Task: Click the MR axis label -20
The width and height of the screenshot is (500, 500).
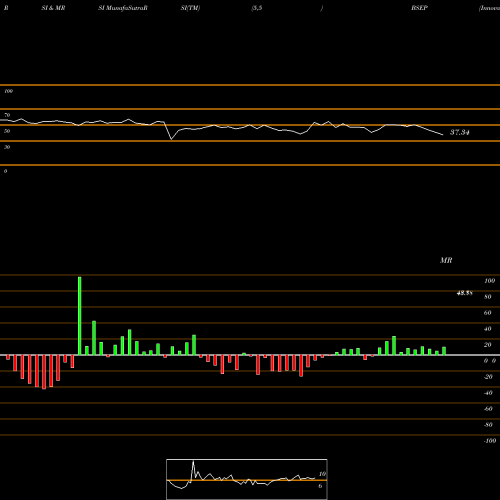Action: coord(488,377)
